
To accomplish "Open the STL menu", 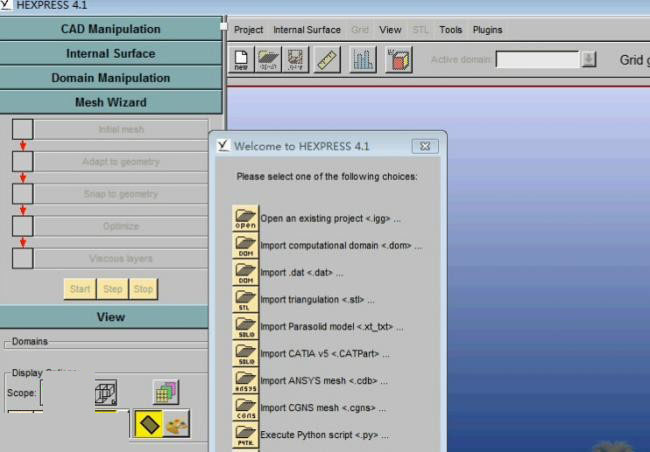I will tap(420, 30).
